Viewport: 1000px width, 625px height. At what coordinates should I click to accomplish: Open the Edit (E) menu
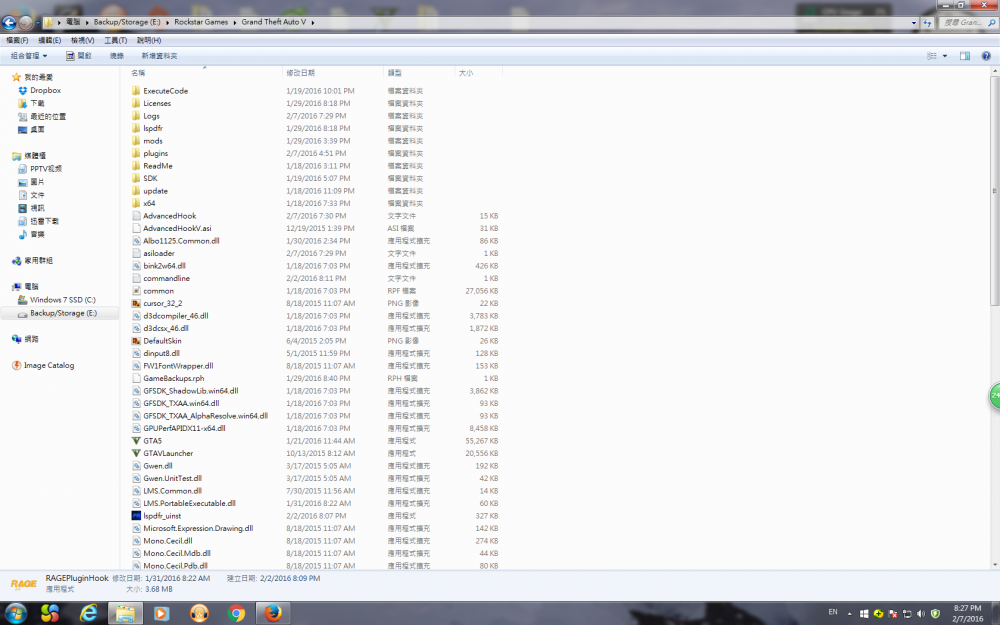[50, 40]
